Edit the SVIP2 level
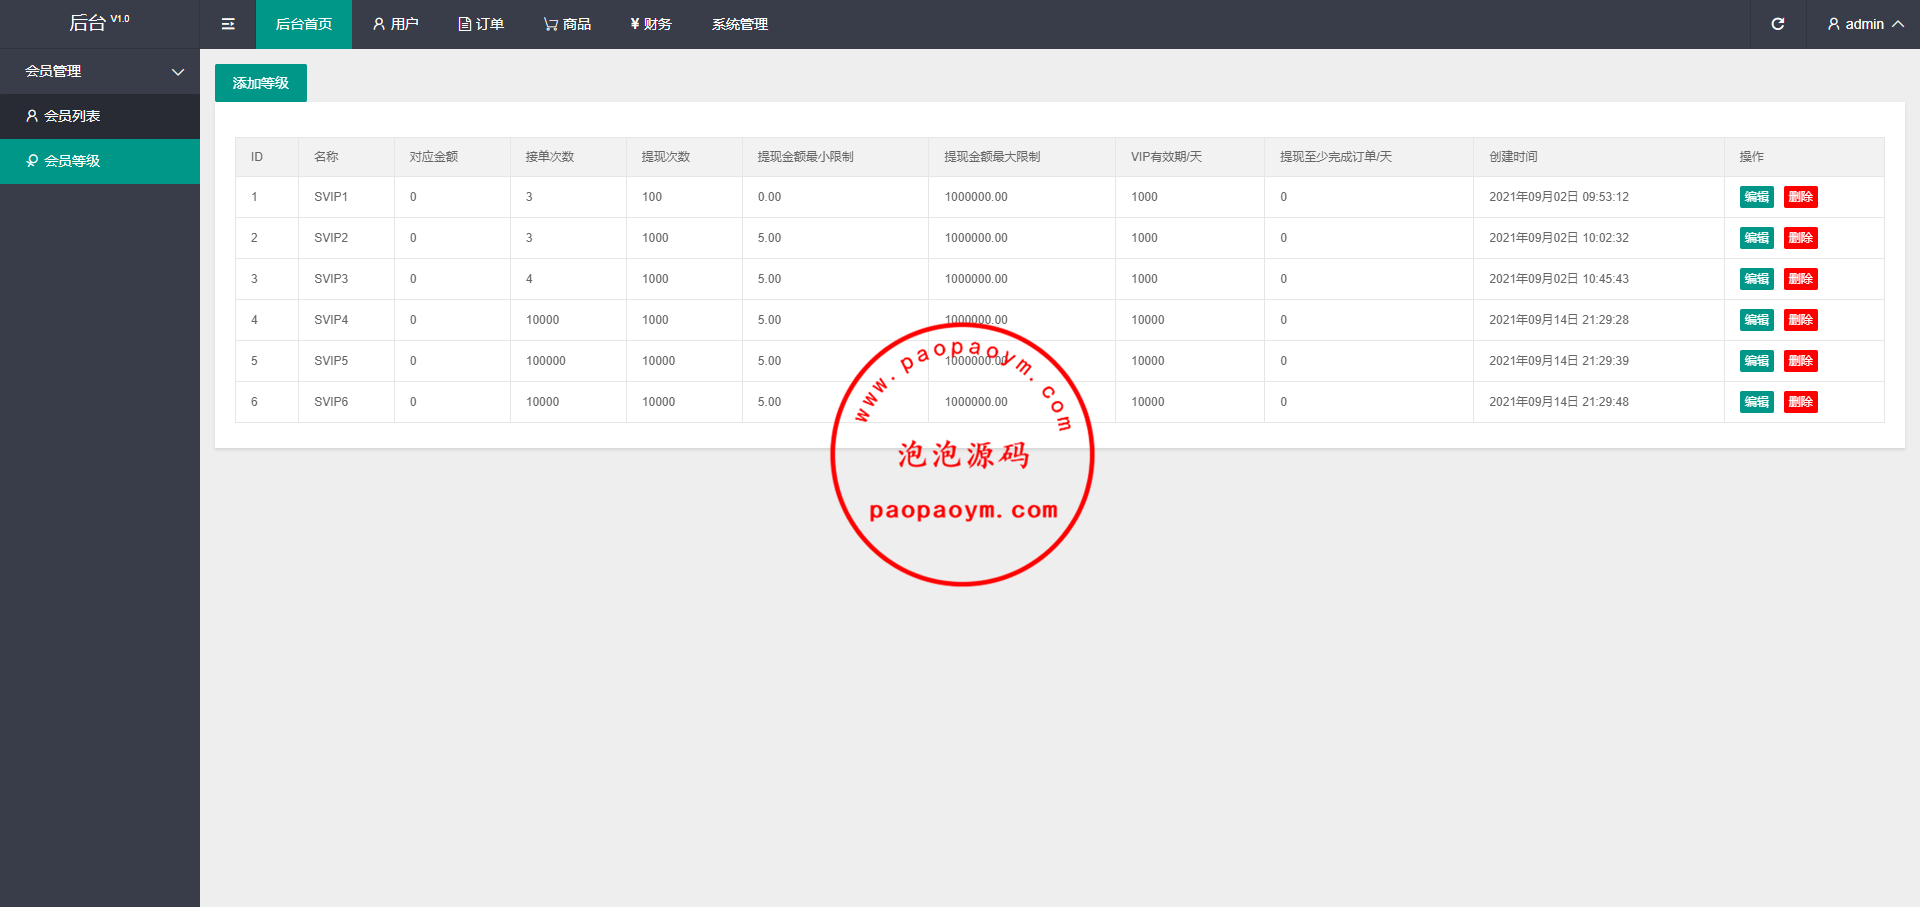 coord(1757,238)
